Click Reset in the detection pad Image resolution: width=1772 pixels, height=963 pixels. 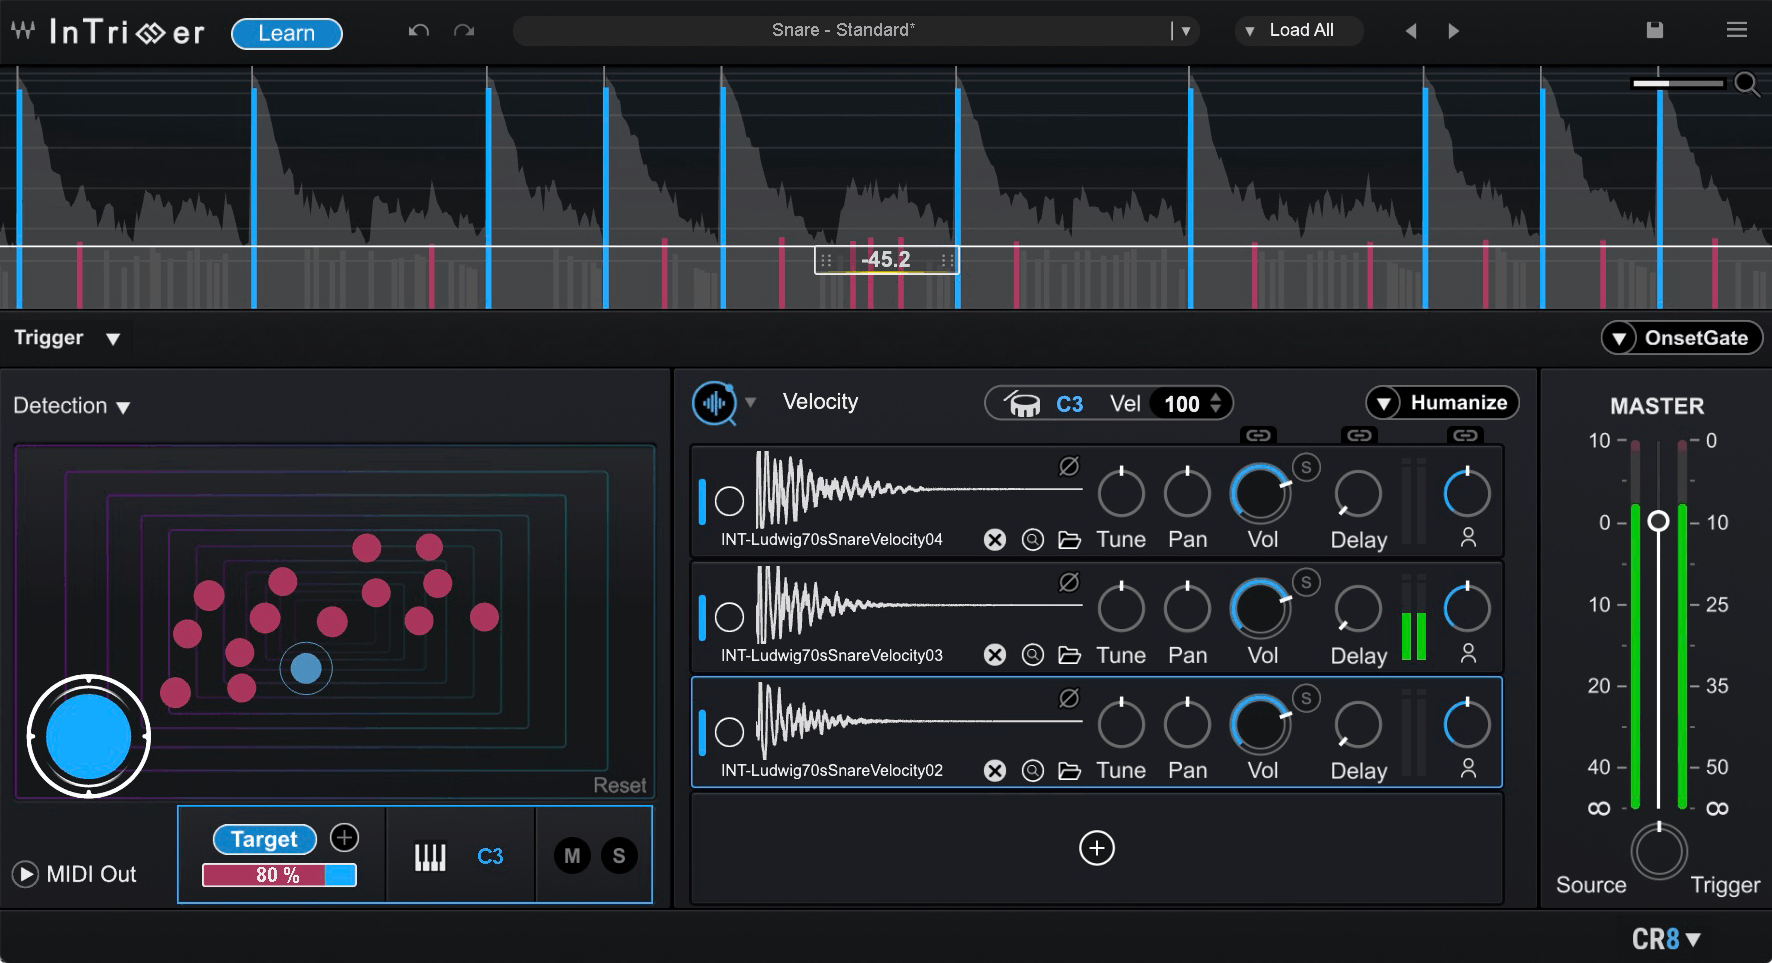pyautogui.click(x=619, y=785)
